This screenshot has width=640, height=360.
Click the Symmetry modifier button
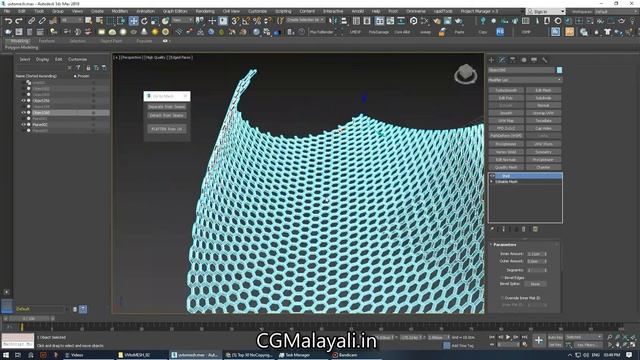pyautogui.click(x=543, y=152)
